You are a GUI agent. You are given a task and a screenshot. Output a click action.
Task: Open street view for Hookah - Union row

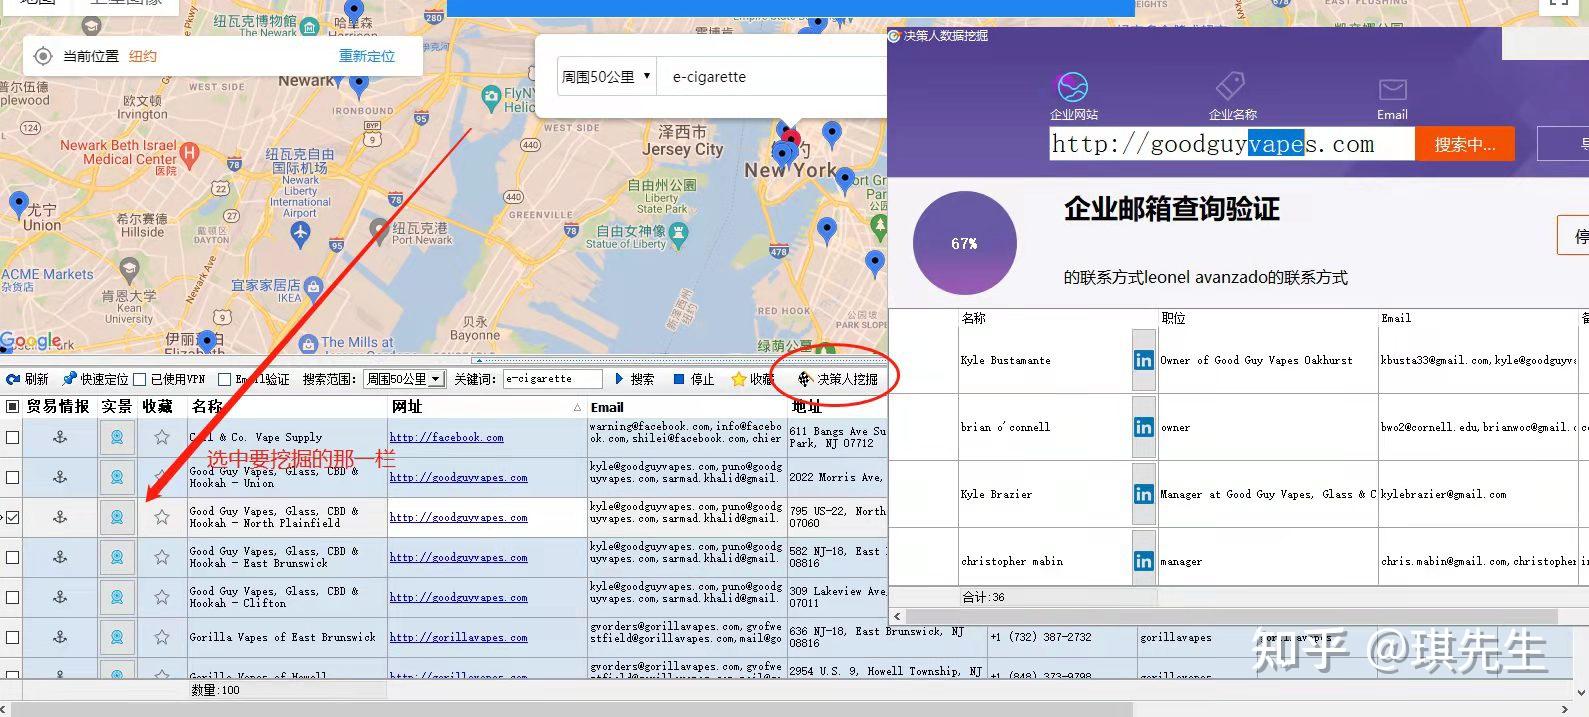(117, 477)
